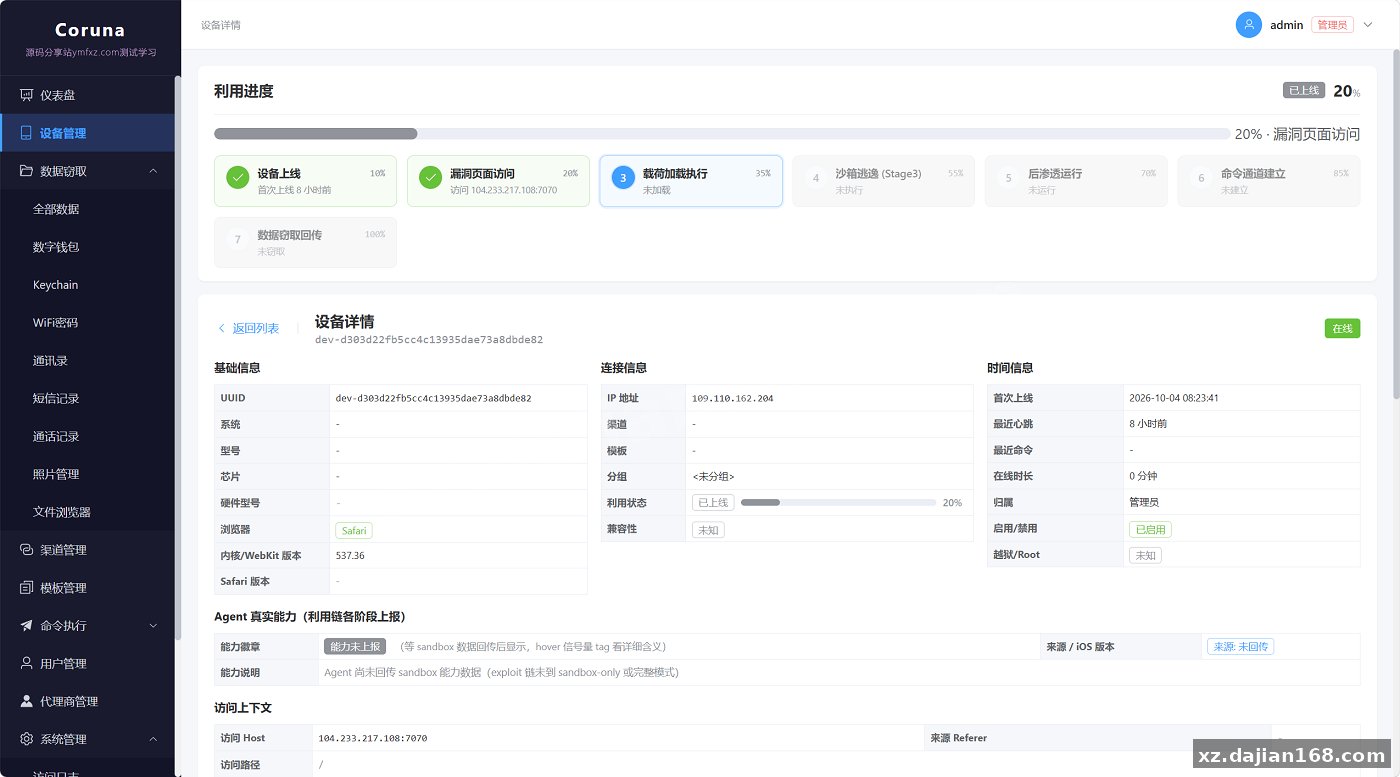Click the 用户管理 user icon in sidebar
1400x777 pixels.
pyautogui.click(x=26, y=664)
